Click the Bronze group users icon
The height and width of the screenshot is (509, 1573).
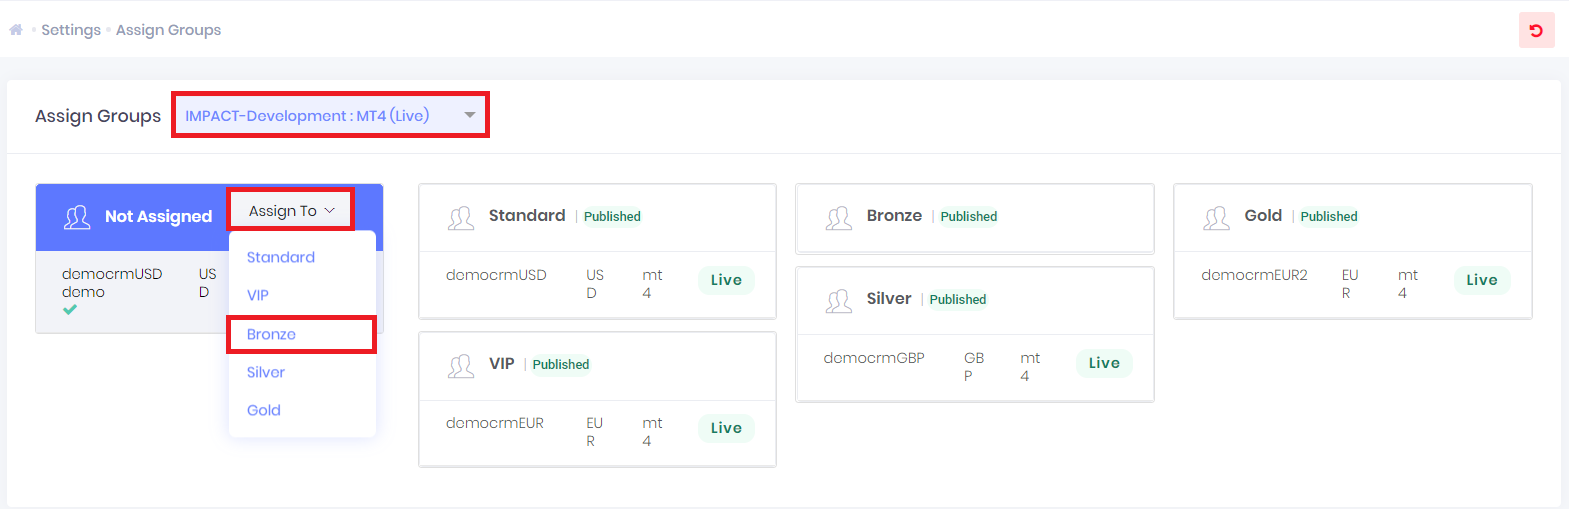(839, 217)
